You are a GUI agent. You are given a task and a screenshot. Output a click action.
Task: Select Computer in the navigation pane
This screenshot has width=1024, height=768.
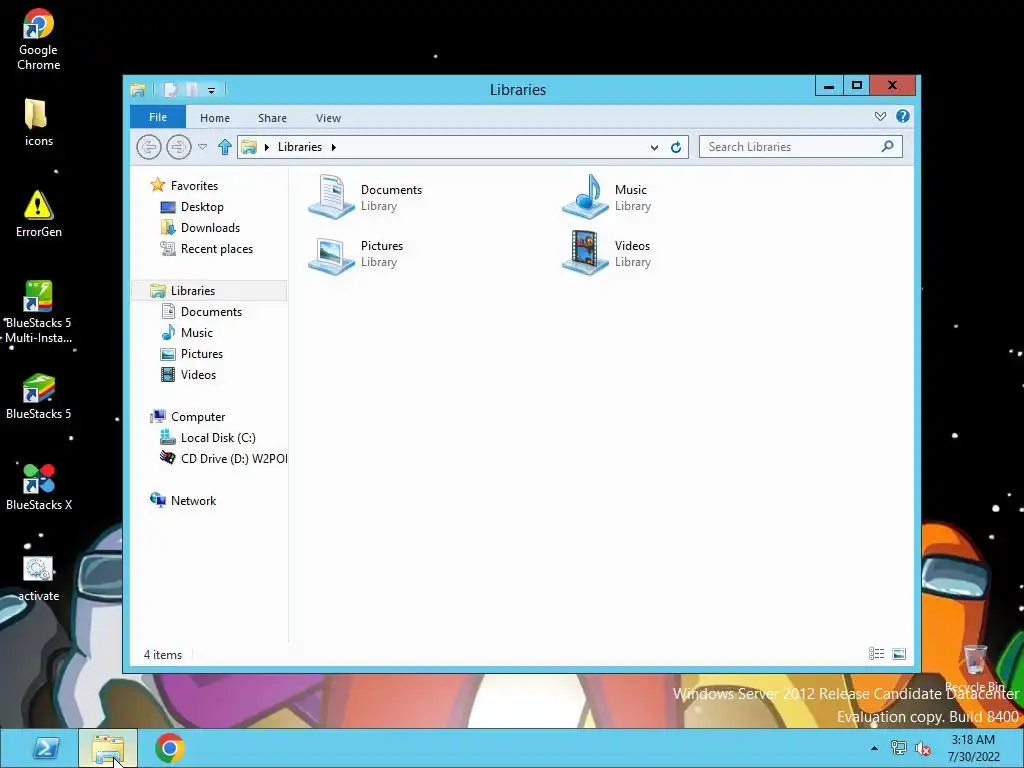click(187, 417)
